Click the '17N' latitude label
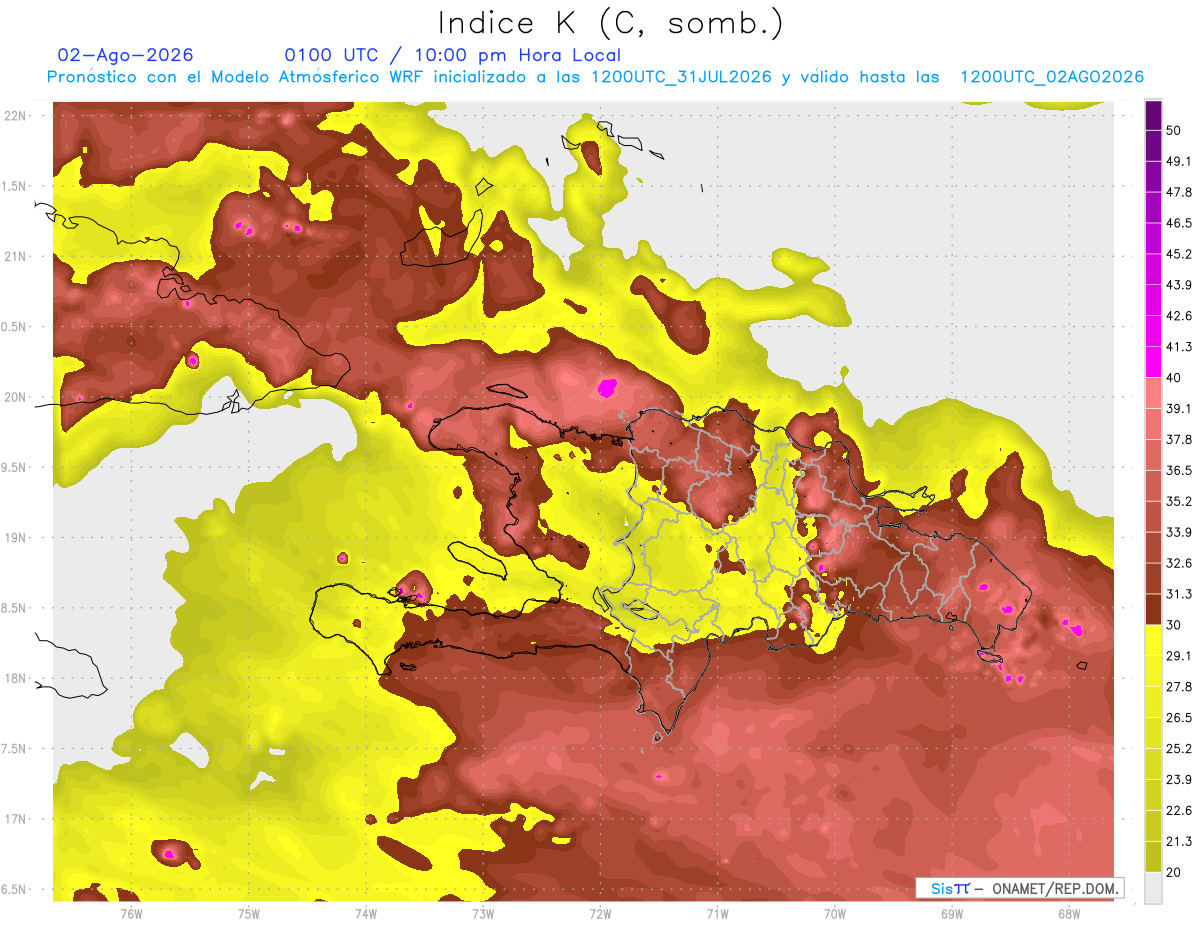 point(16,819)
